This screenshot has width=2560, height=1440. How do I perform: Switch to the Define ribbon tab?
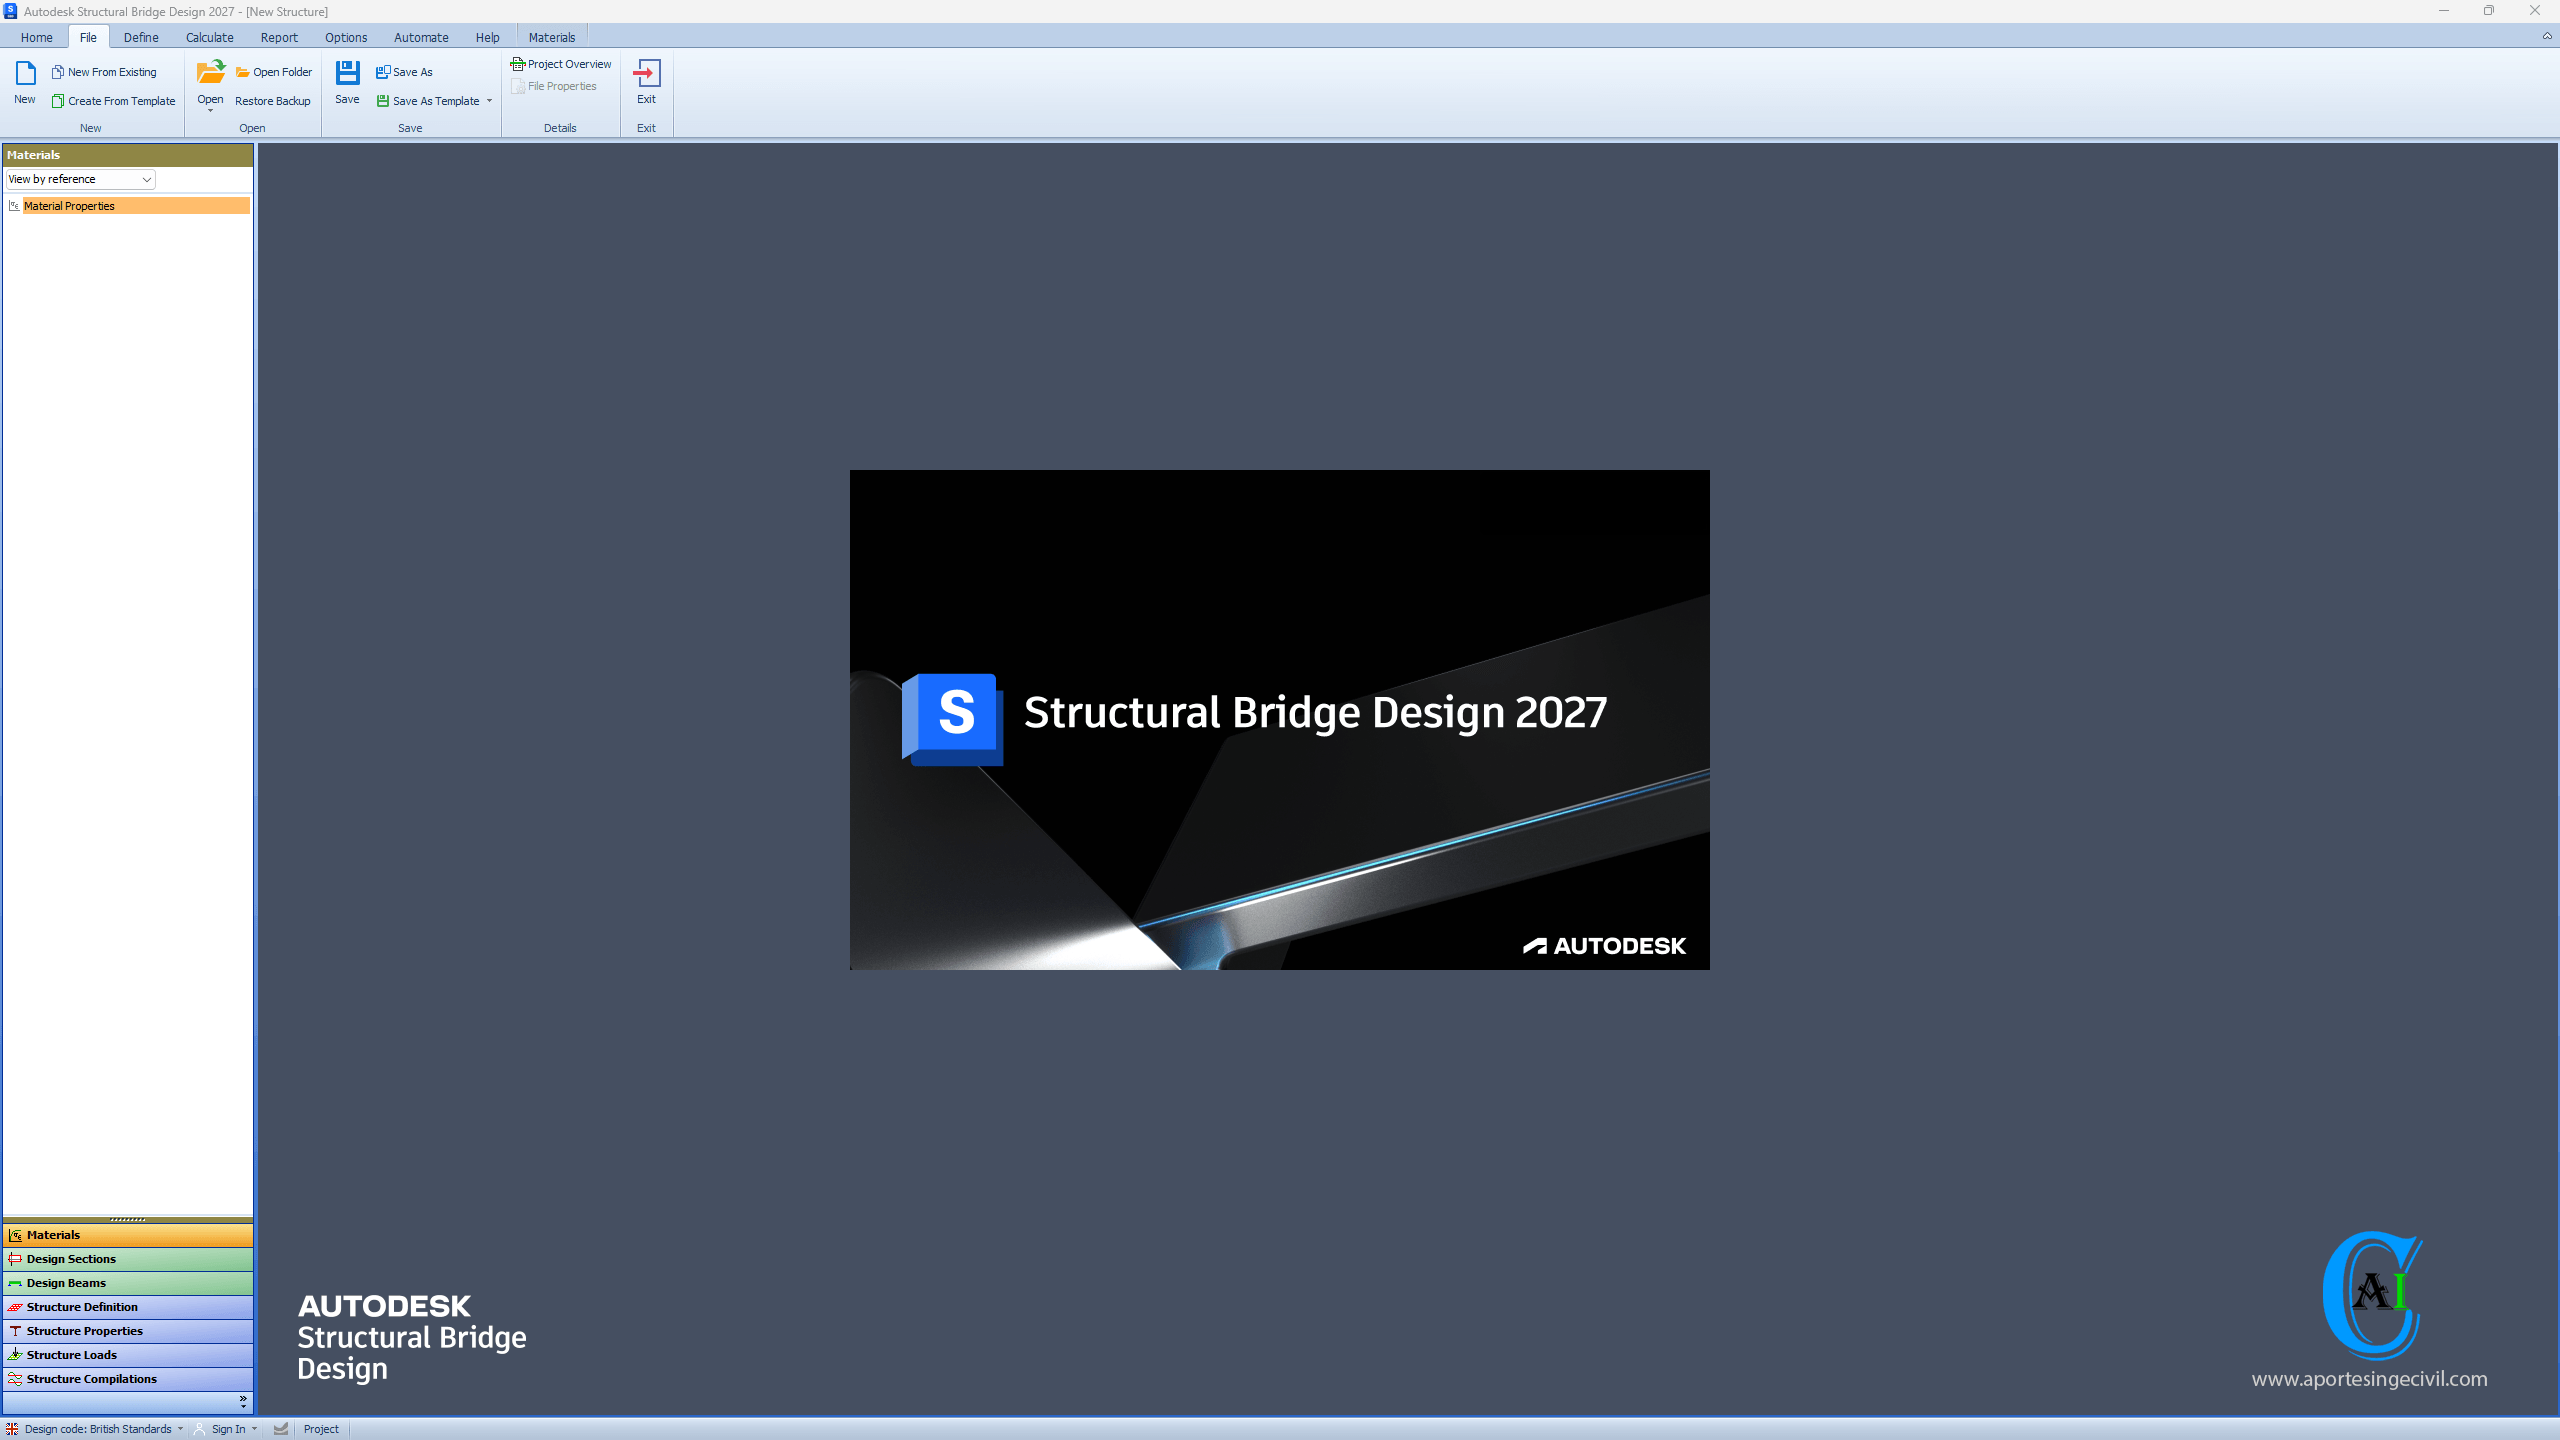pos(141,37)
